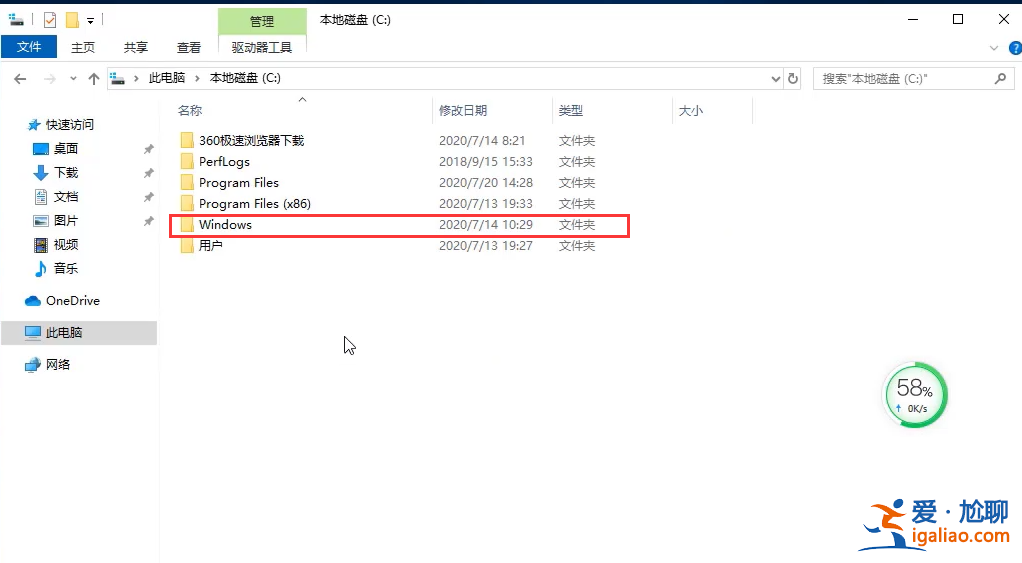Viewport: 1022px width, 563px height.
Task: Open the 文件 file menu
Action: pos(29,47)
